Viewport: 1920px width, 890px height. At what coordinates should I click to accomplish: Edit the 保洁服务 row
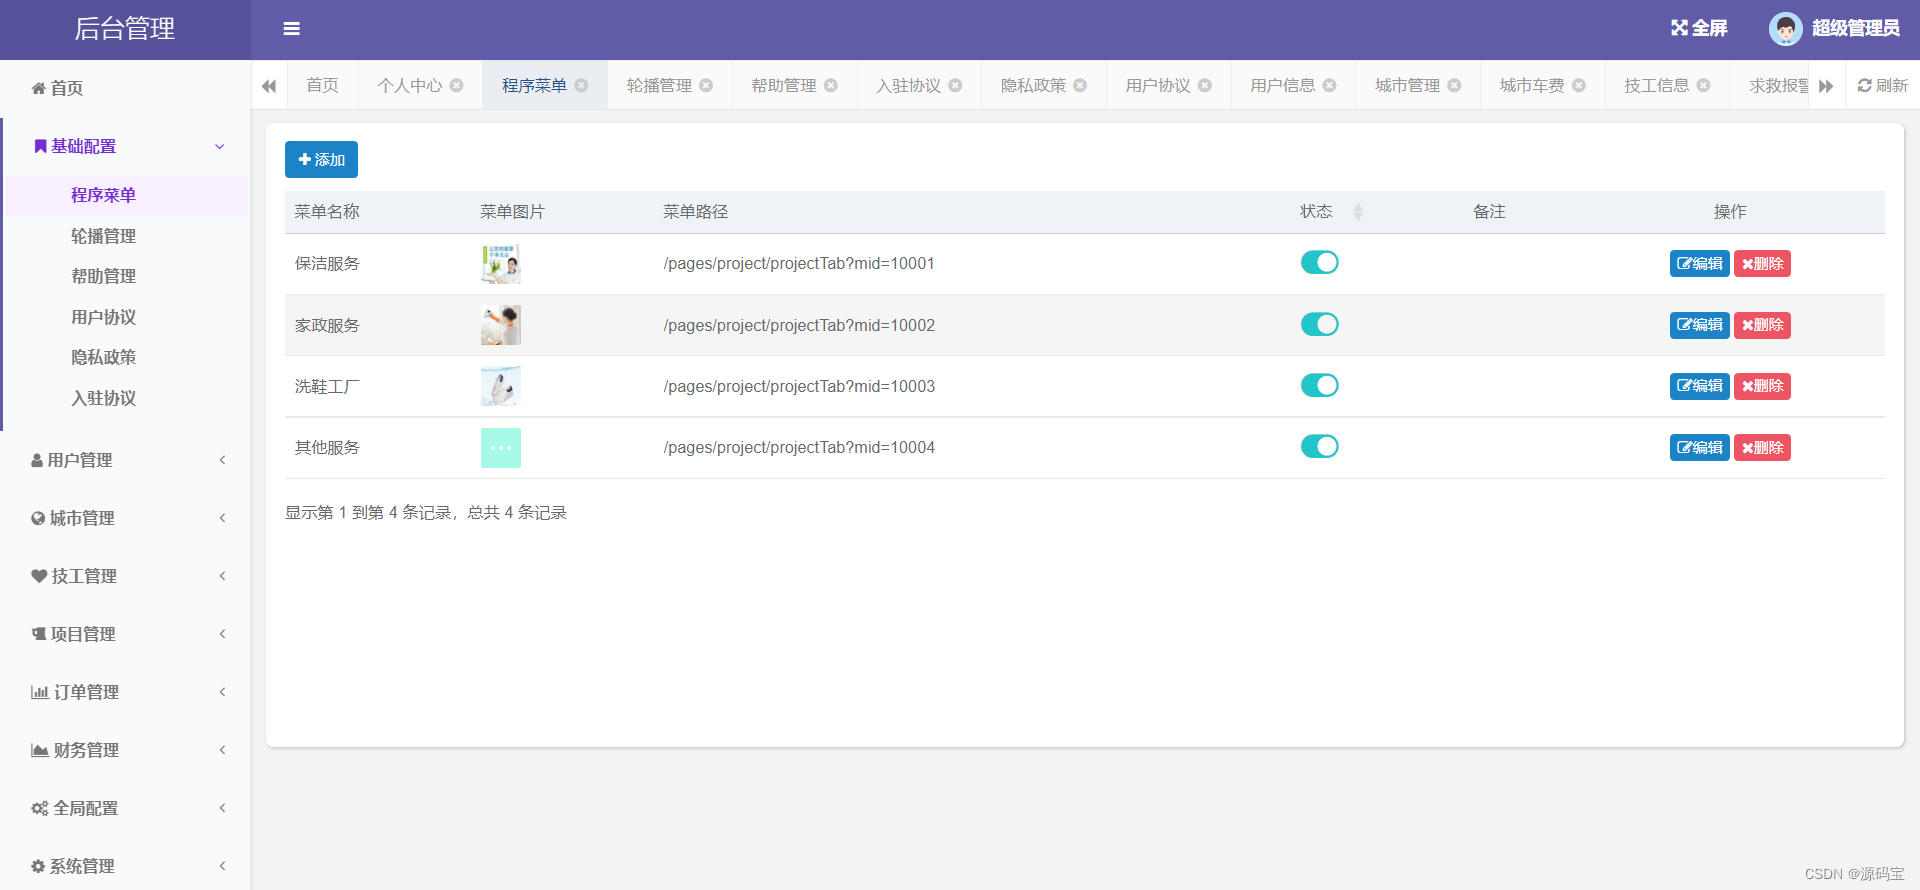pyautogui.click(x=1699, y=264)
